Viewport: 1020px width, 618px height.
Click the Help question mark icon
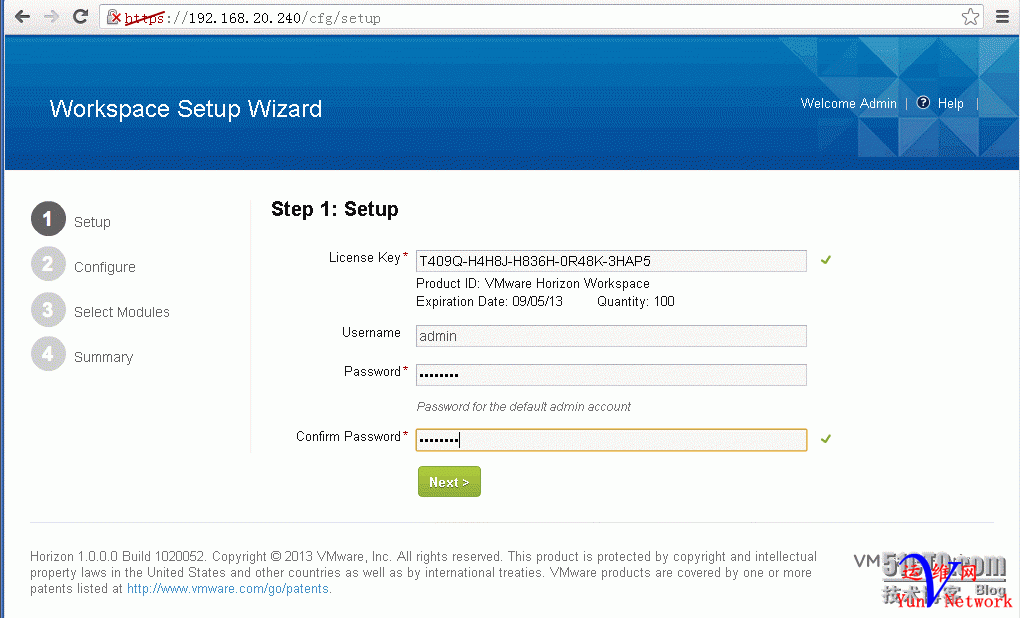(x=923, y=103)
